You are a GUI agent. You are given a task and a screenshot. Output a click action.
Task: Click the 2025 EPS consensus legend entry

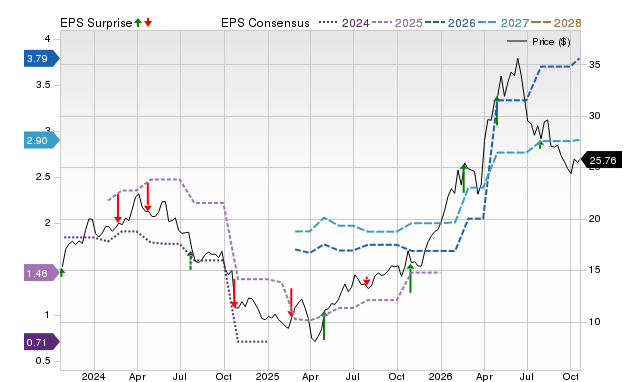[397, 23]
